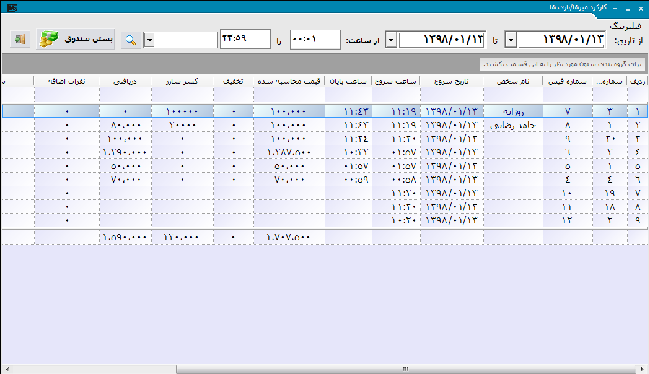The height and width of the screenshot is (374, 649).
Task: Focus the from-date field showing ۱۳۹۸/۰۱/۱۳
Action: point(561,40)
